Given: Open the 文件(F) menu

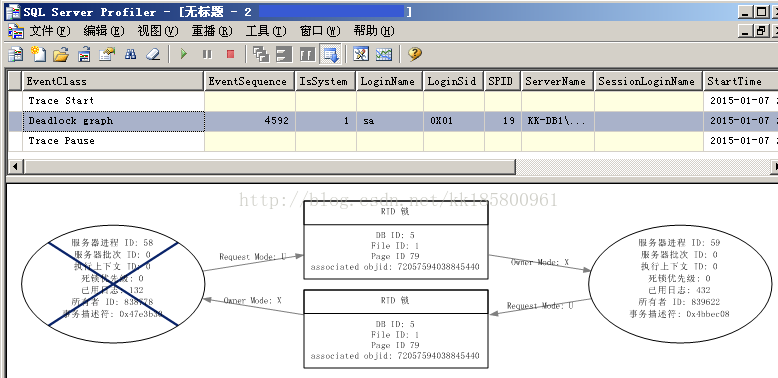Looking at the screenshot, I should pyautogui.click(x=50, y=32).
